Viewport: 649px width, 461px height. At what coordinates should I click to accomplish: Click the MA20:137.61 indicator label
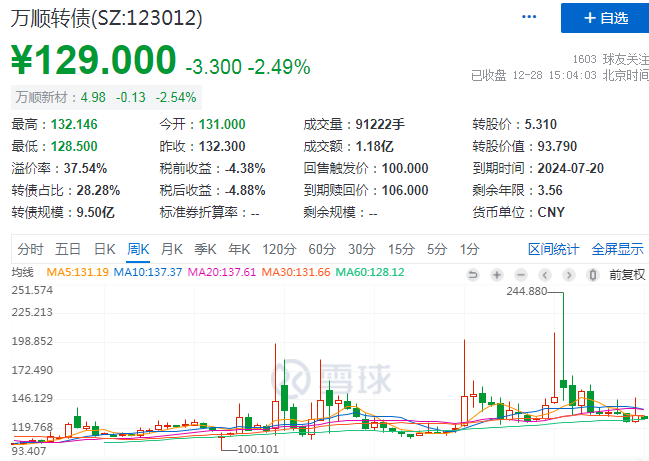point(222,272)
